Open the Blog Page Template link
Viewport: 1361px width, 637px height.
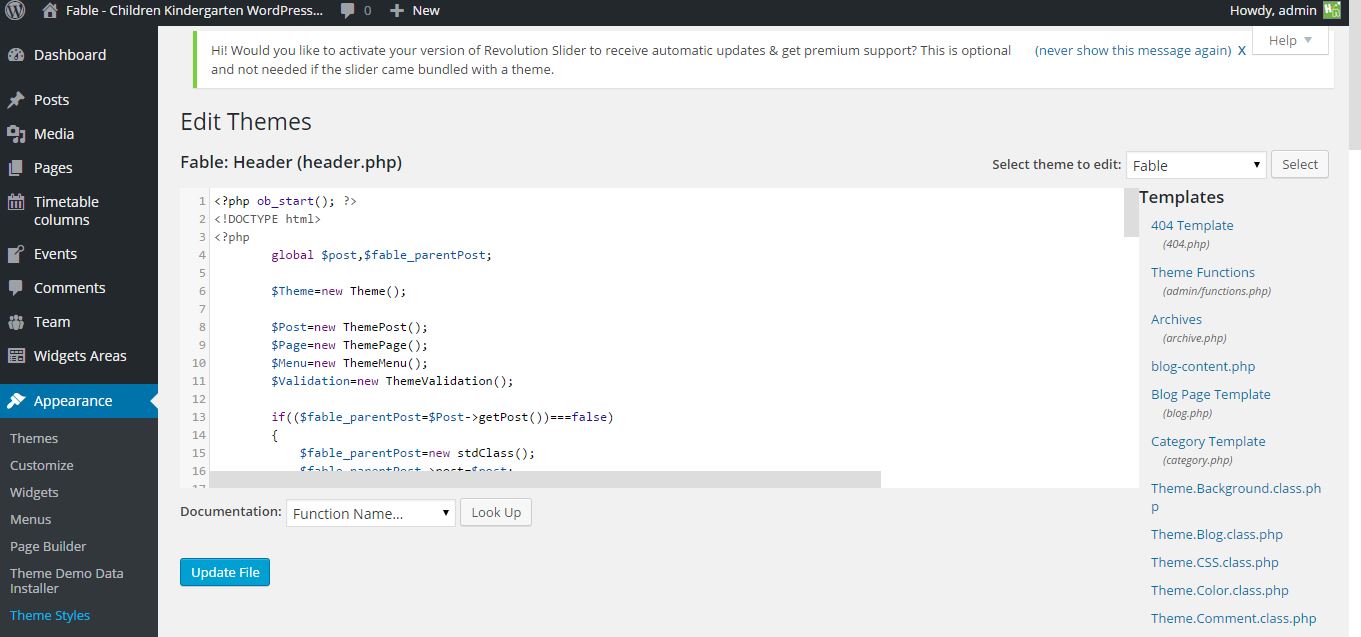[1211, 394]
